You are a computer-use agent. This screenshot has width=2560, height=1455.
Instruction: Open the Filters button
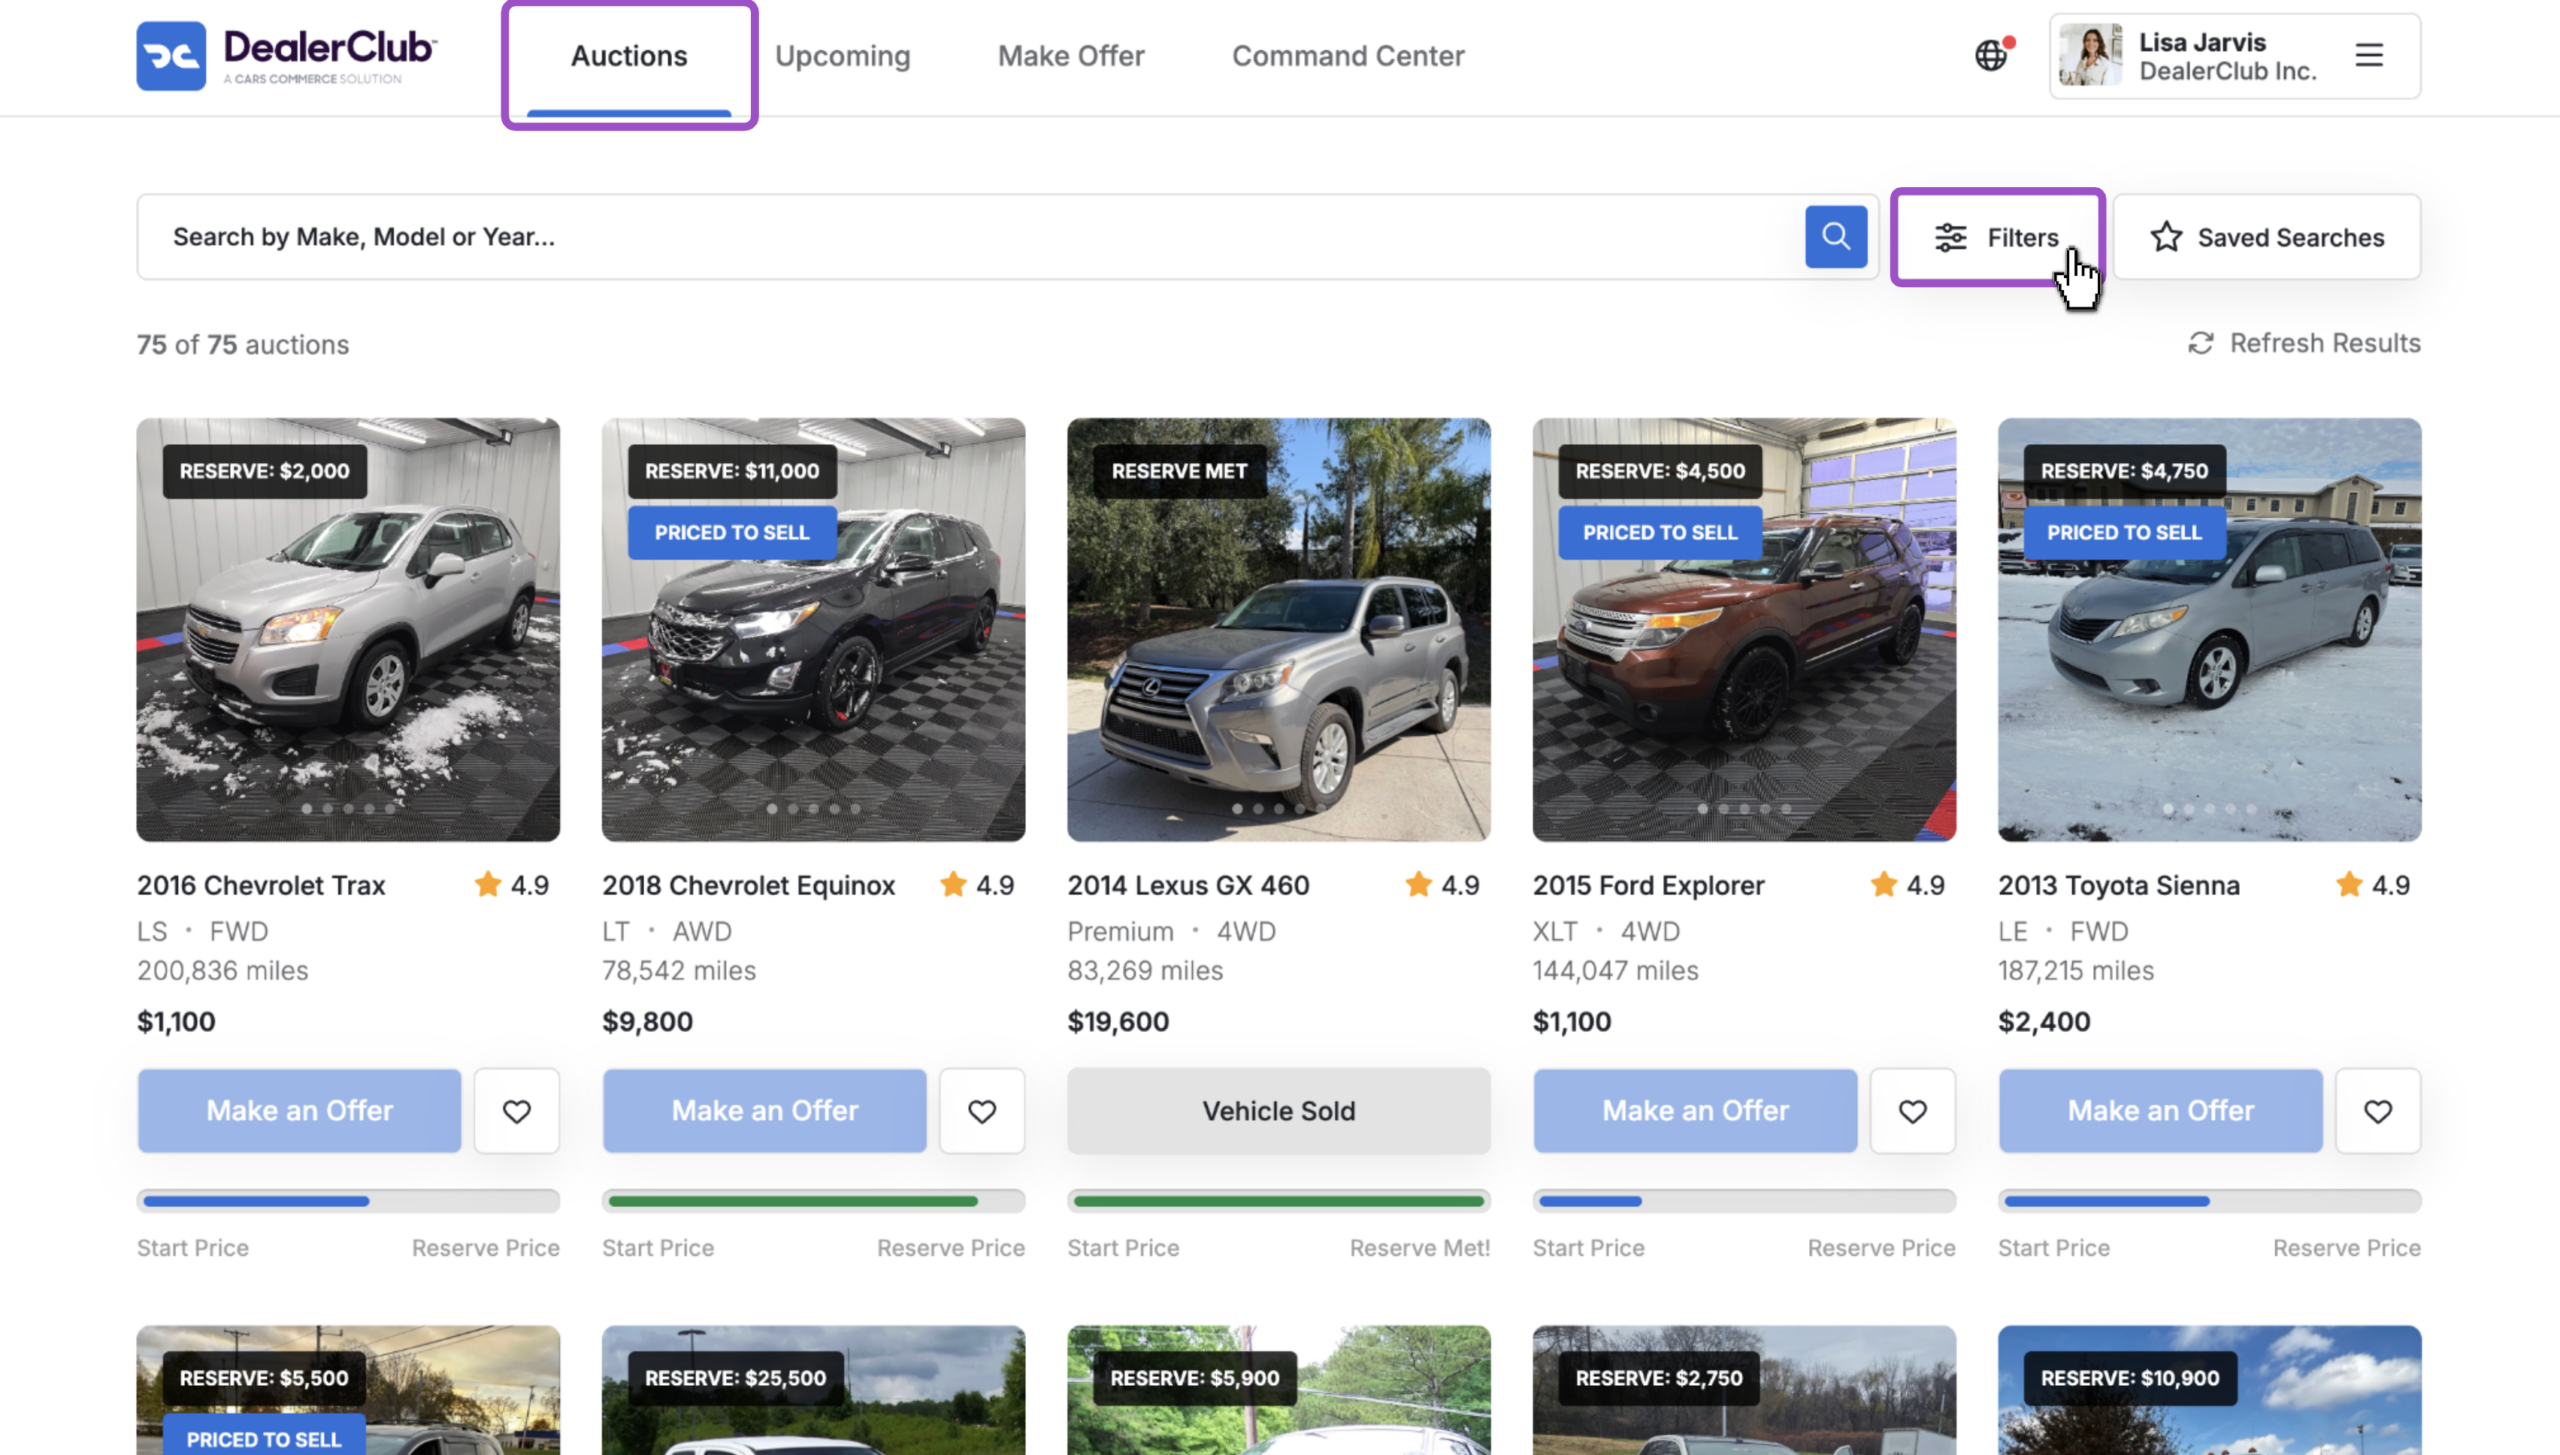(x=1997, y=237)
